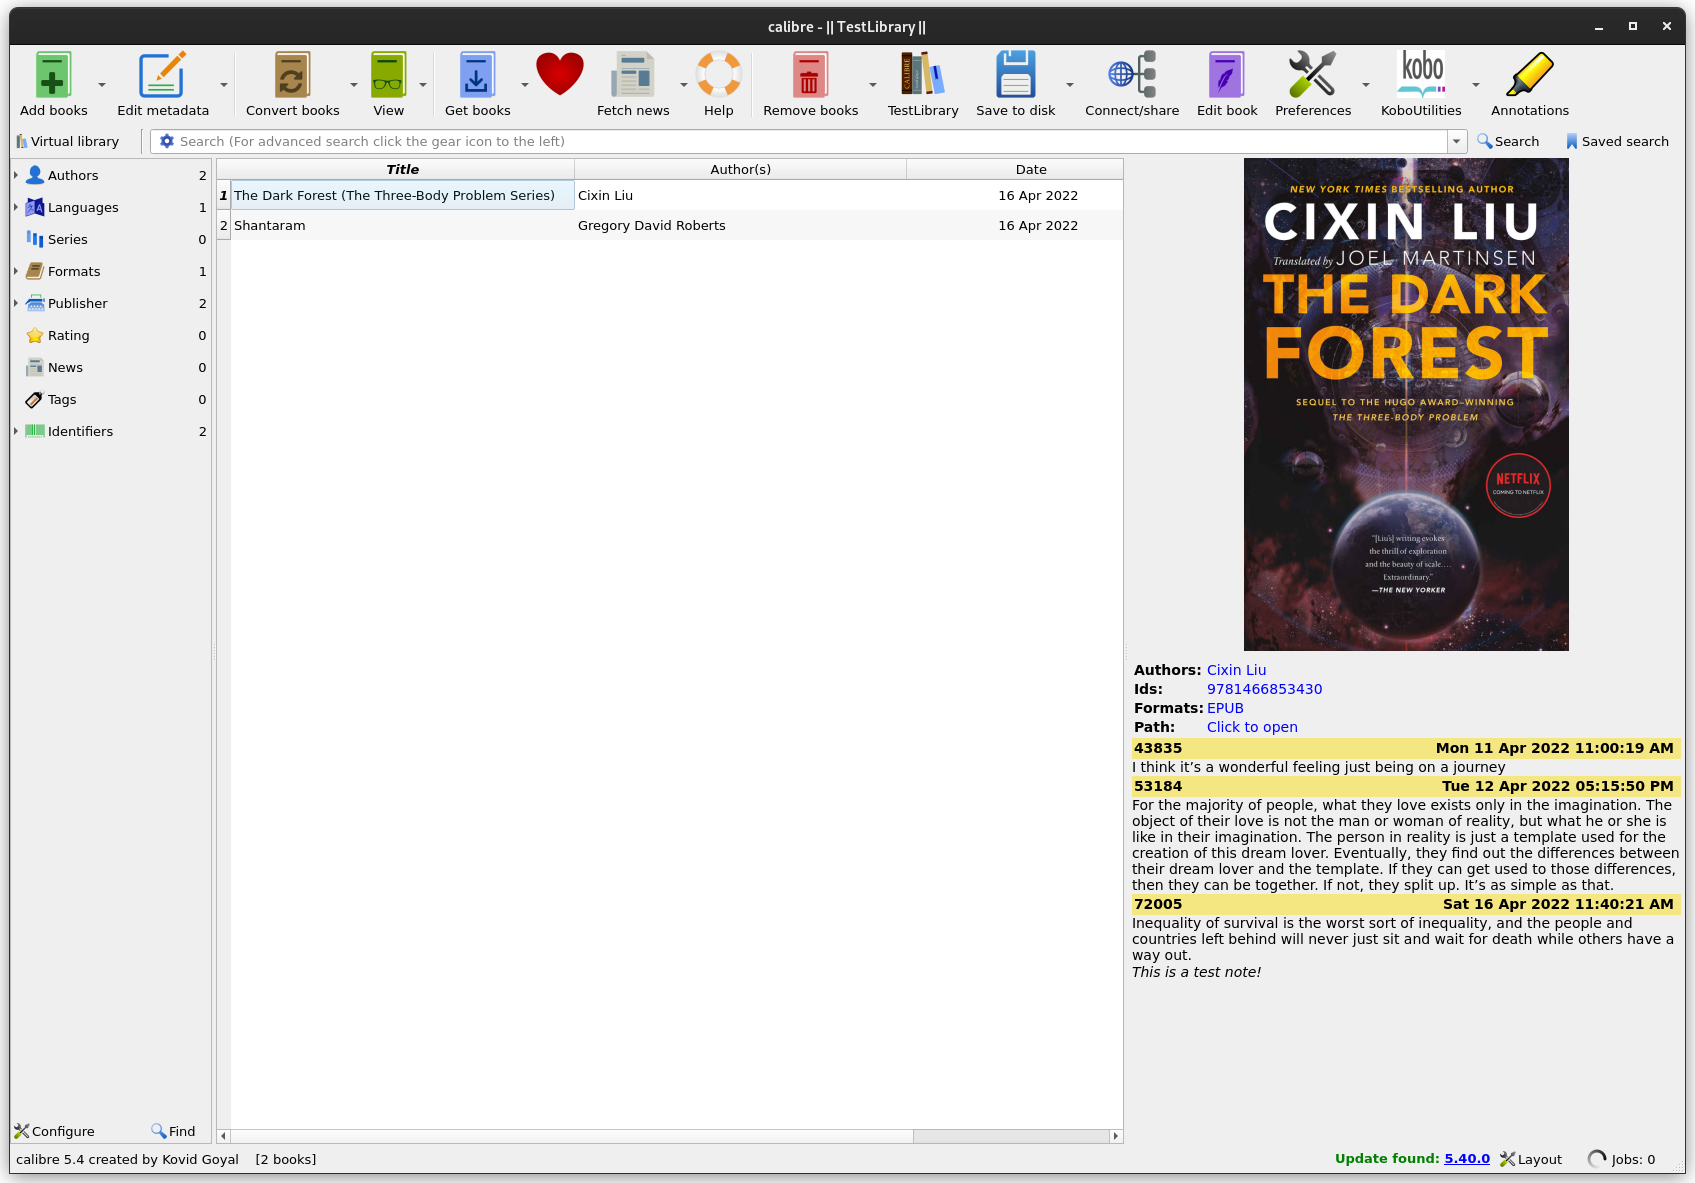
Task: Click the Edit book icon
Action: click(x=1226, y=75)
